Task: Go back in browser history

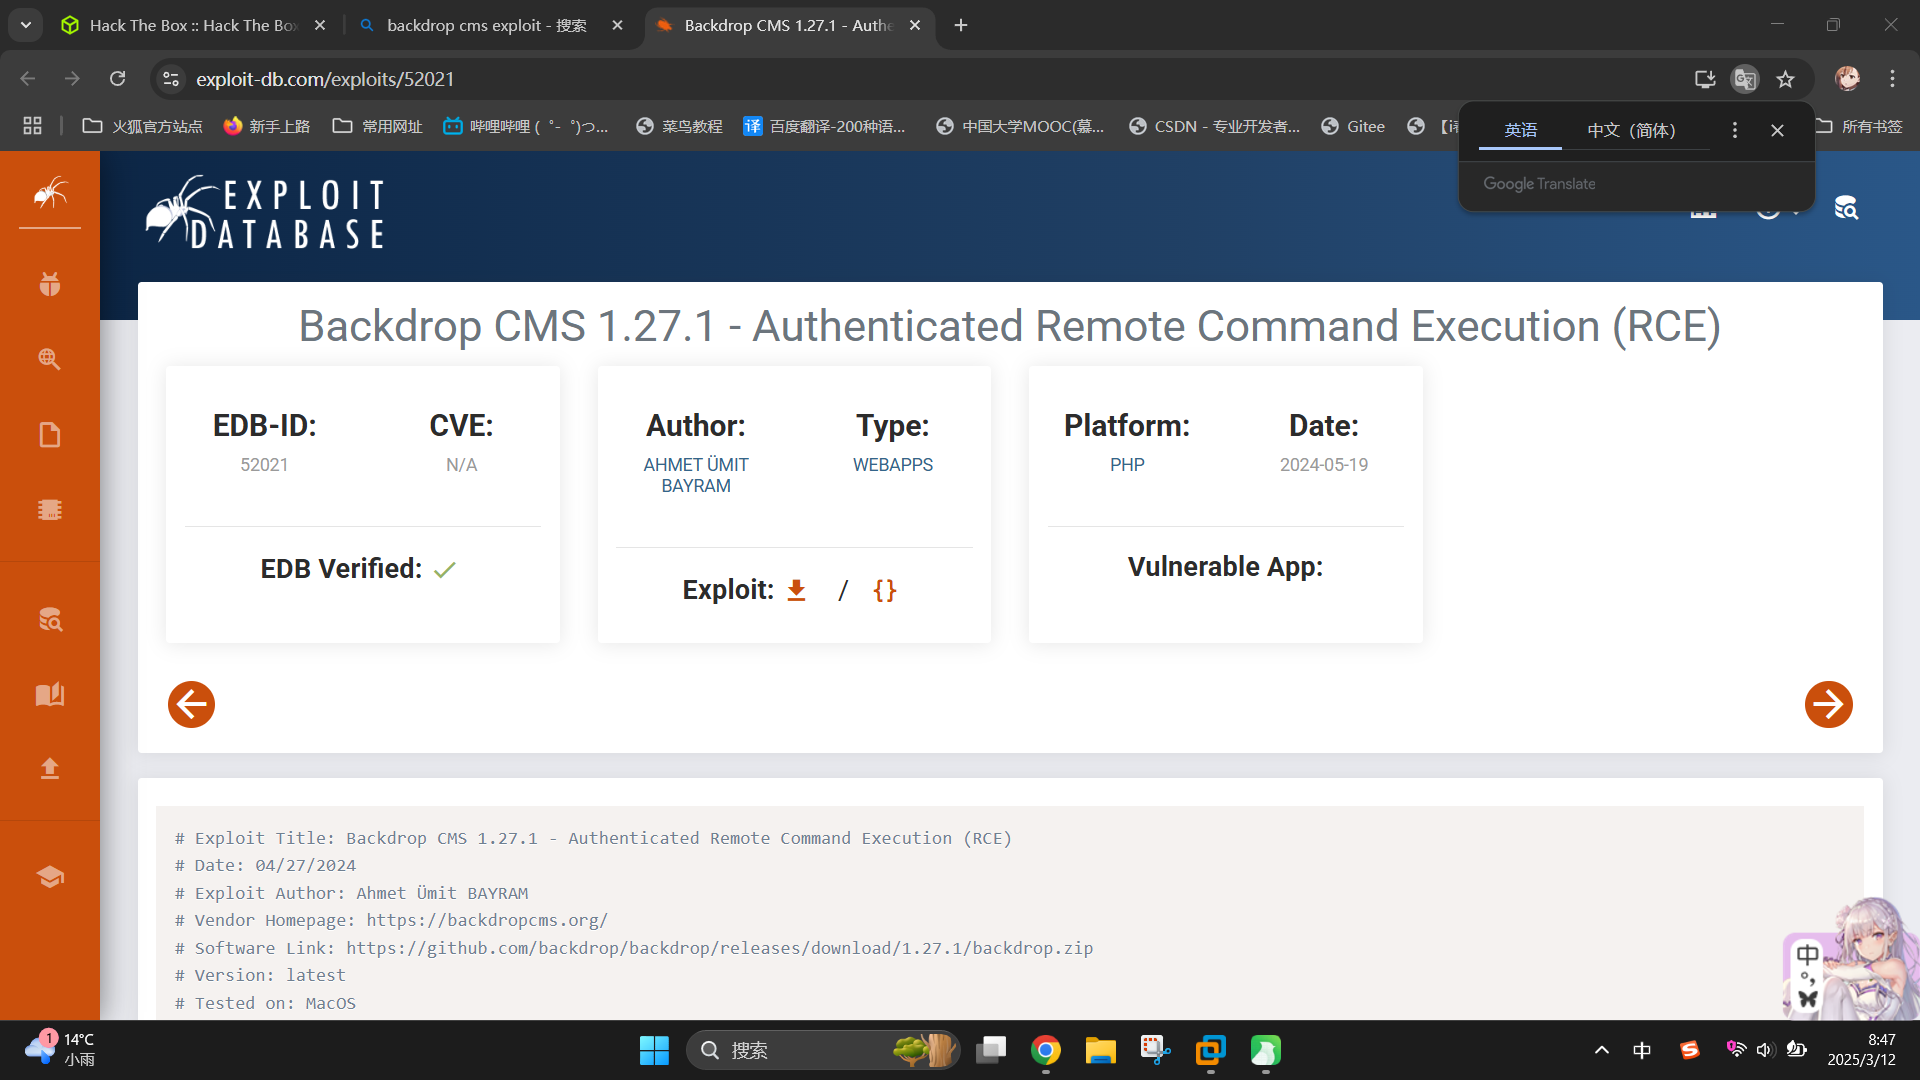Action: click(28, 79)
